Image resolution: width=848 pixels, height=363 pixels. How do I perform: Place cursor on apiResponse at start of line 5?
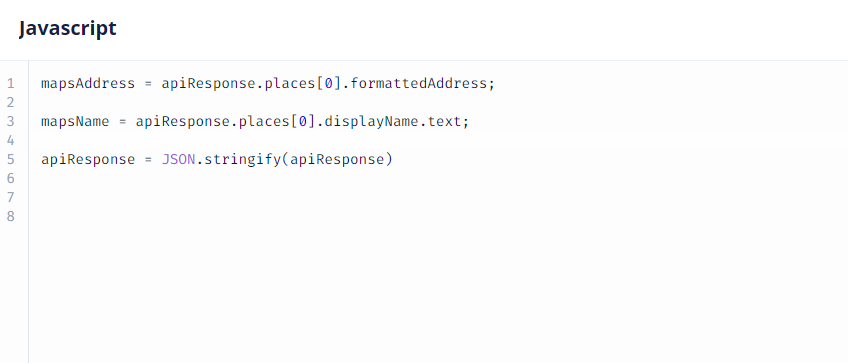(x=88, y=160)
